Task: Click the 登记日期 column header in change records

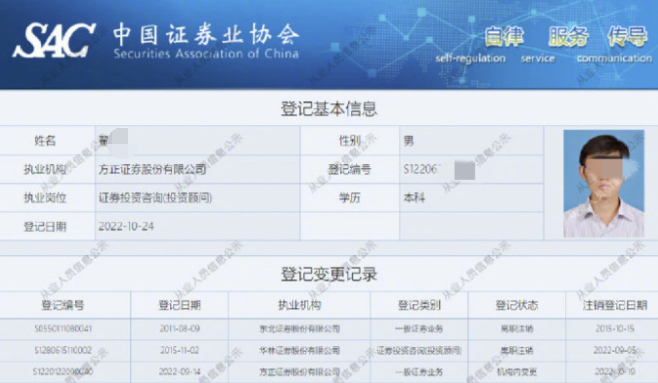Action: point(180,305)
